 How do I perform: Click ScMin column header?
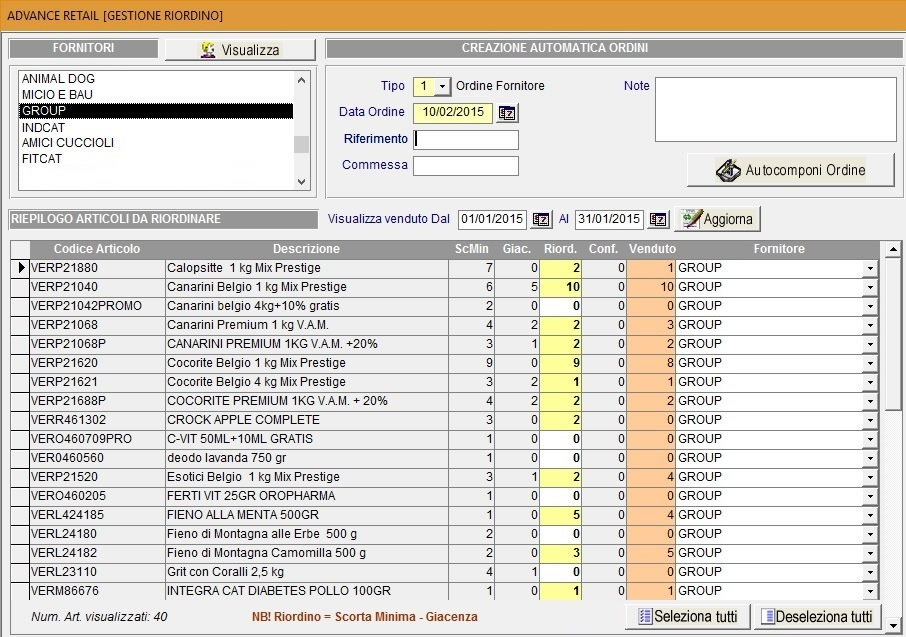pyautogui.click(x=471, y=249)
